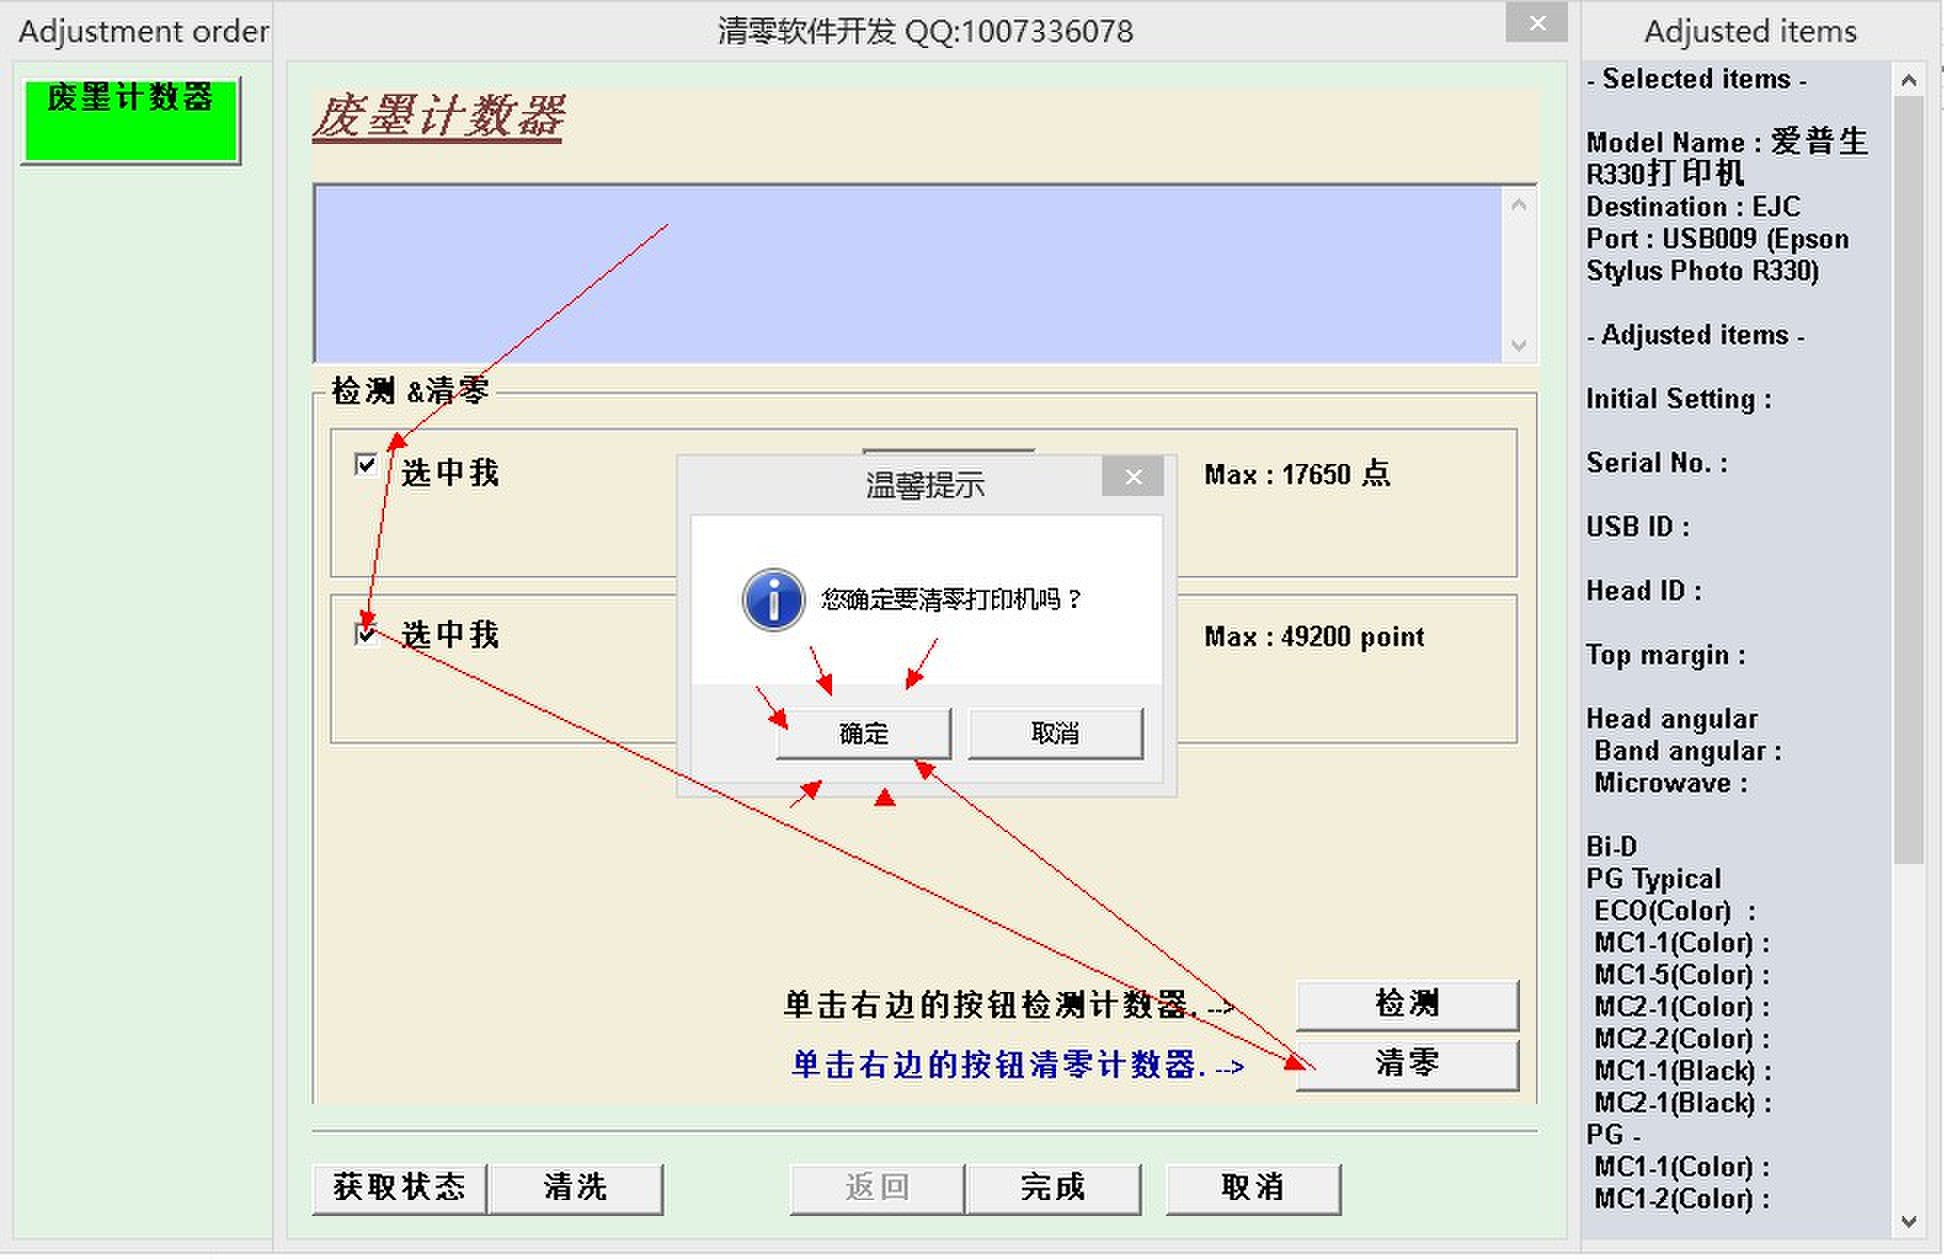Cancel the reset via dialog 取消 button
1944x1260 pixels.
point(1055,733)
